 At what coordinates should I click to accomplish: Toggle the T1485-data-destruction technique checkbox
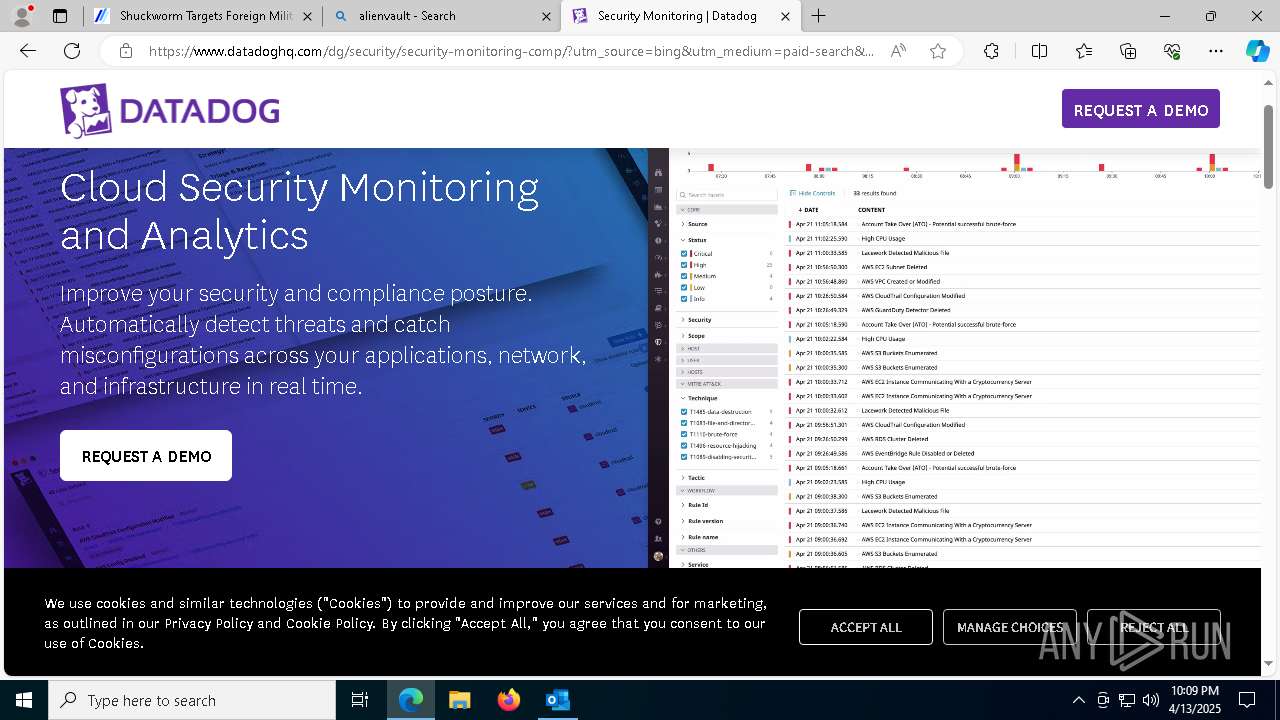(684, 412)
